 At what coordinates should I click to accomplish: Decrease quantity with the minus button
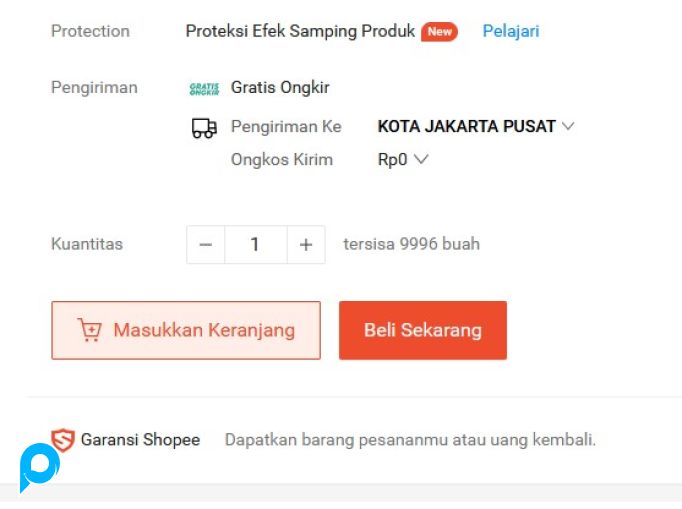click(x=206, y=244)
